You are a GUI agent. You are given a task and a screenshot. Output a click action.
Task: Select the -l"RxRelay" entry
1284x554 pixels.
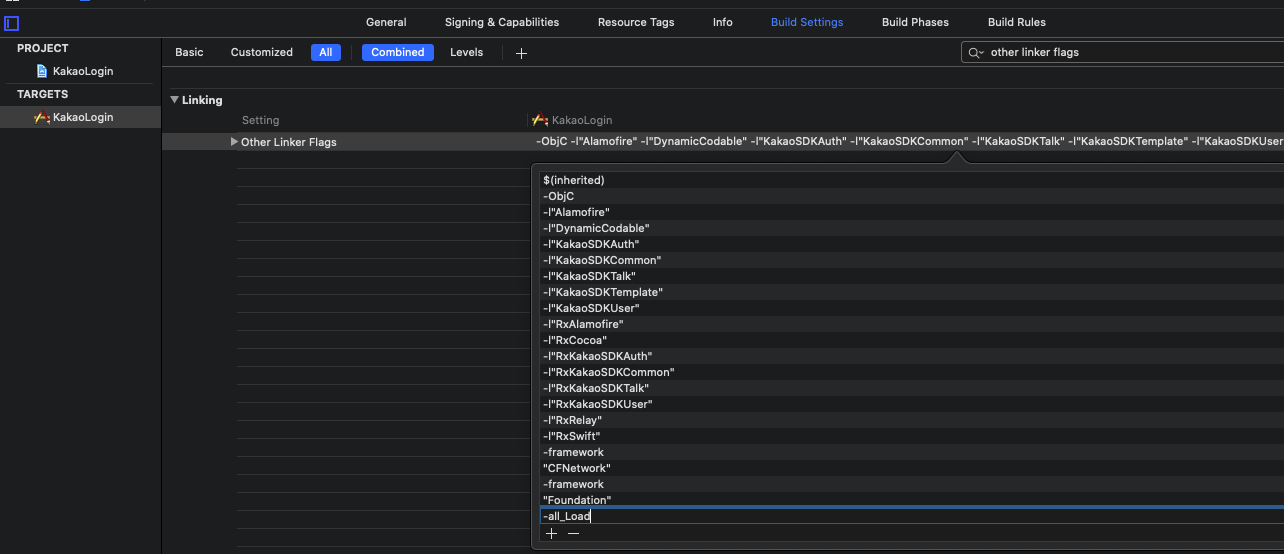[911, 420]
